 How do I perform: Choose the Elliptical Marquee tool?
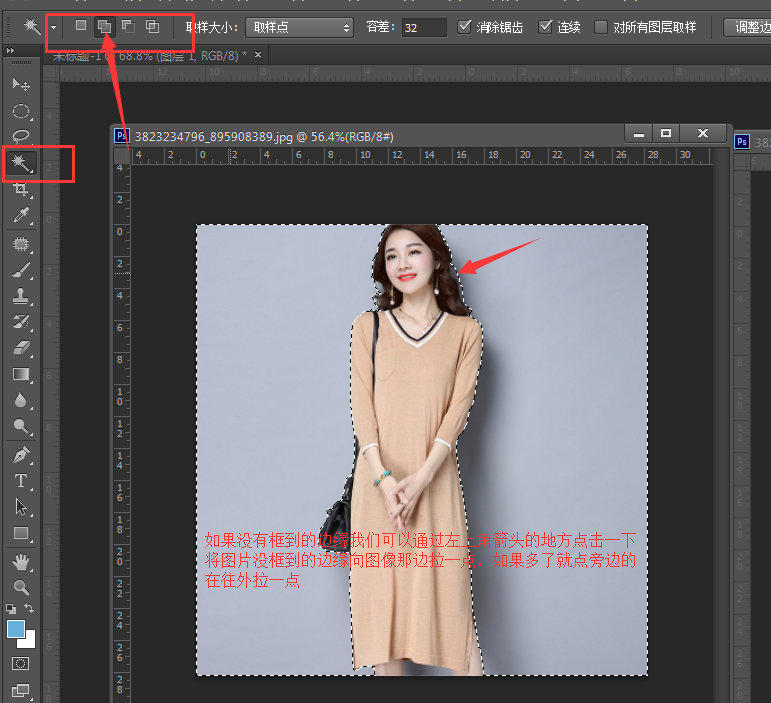click(x=20, y=111)
